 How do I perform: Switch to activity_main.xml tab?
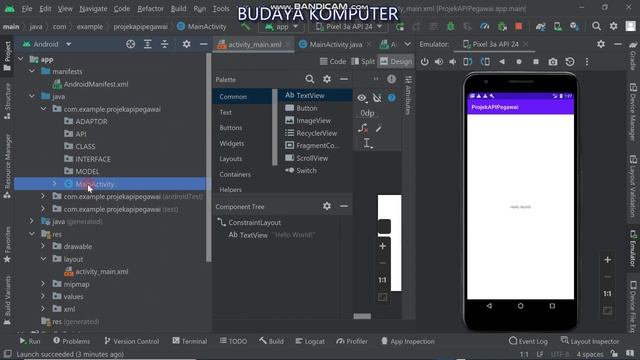tap(254, 44)
